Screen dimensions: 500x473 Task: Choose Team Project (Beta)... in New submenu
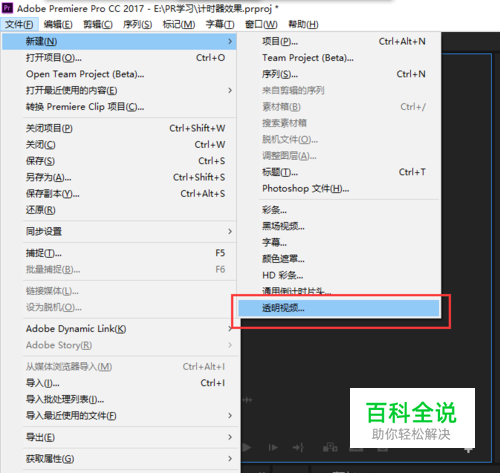(x=339, y=58)
